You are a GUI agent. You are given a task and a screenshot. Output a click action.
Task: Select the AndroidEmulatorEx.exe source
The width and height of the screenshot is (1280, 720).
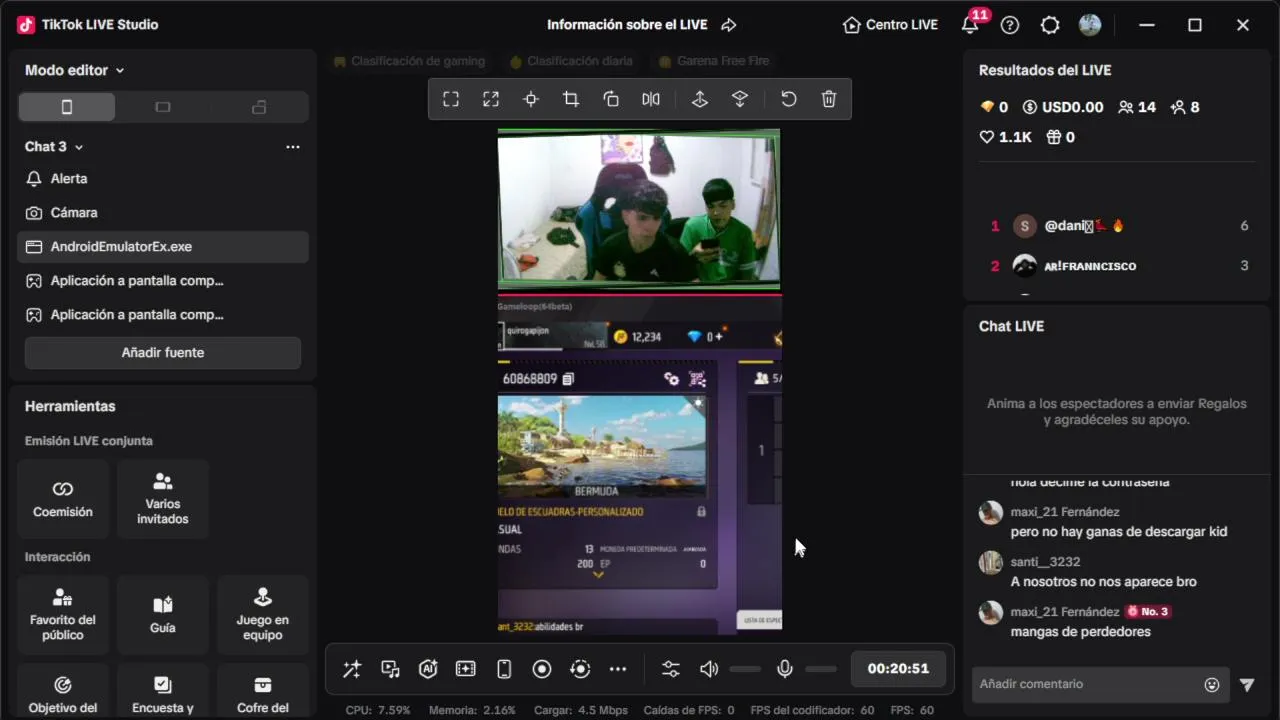coord(163,247)
